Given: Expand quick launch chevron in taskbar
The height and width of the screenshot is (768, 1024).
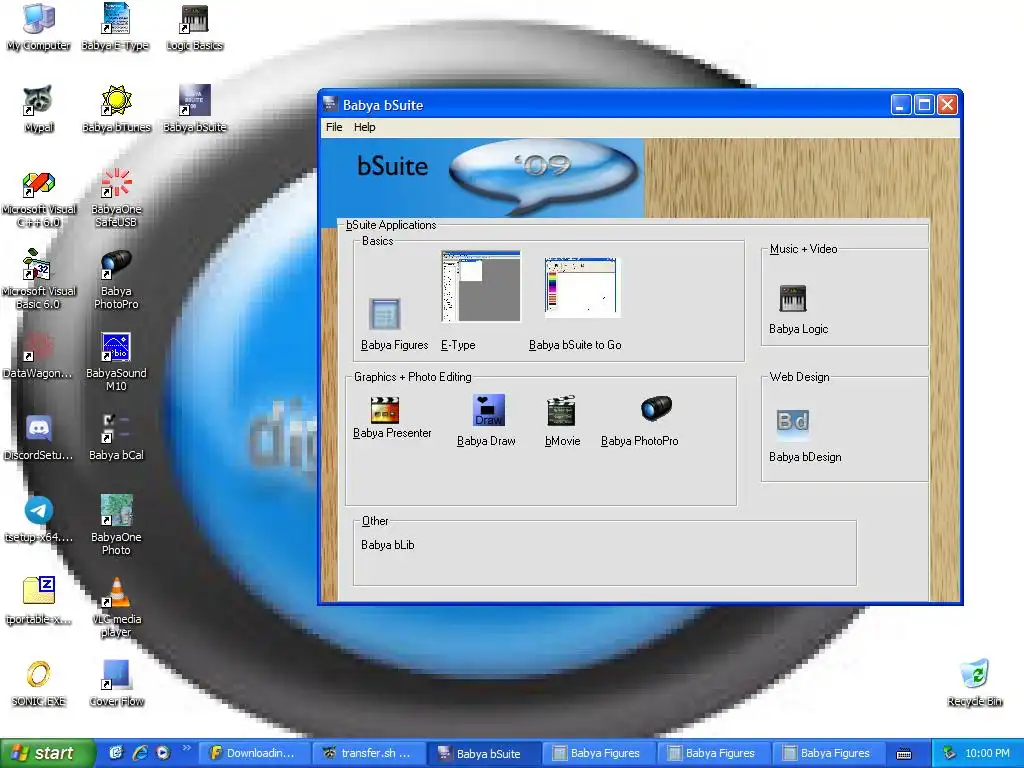Looking at the screenshot, I should coord(187,748).
